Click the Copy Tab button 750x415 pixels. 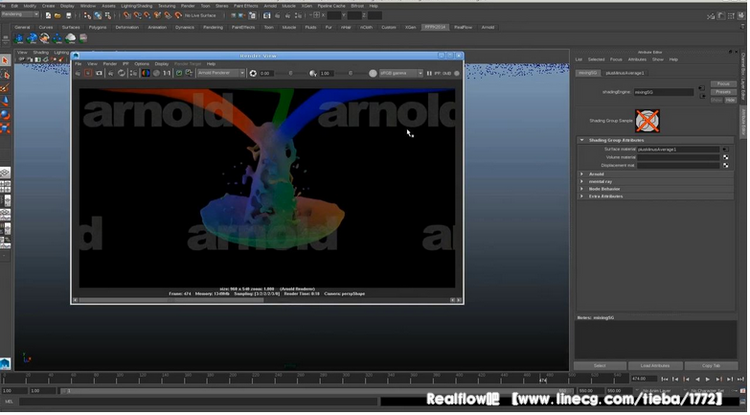pyautogui.click(x=711, y=366)
